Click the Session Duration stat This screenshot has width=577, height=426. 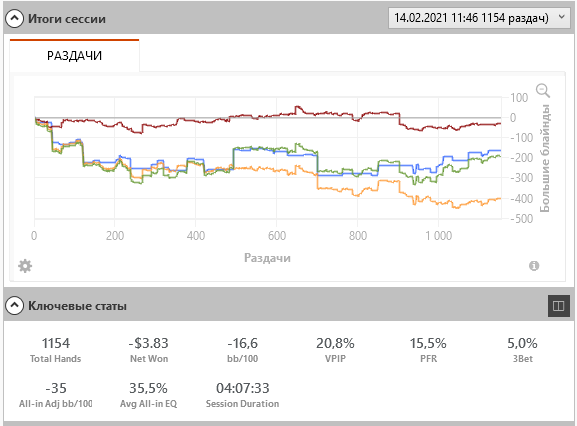243,395
